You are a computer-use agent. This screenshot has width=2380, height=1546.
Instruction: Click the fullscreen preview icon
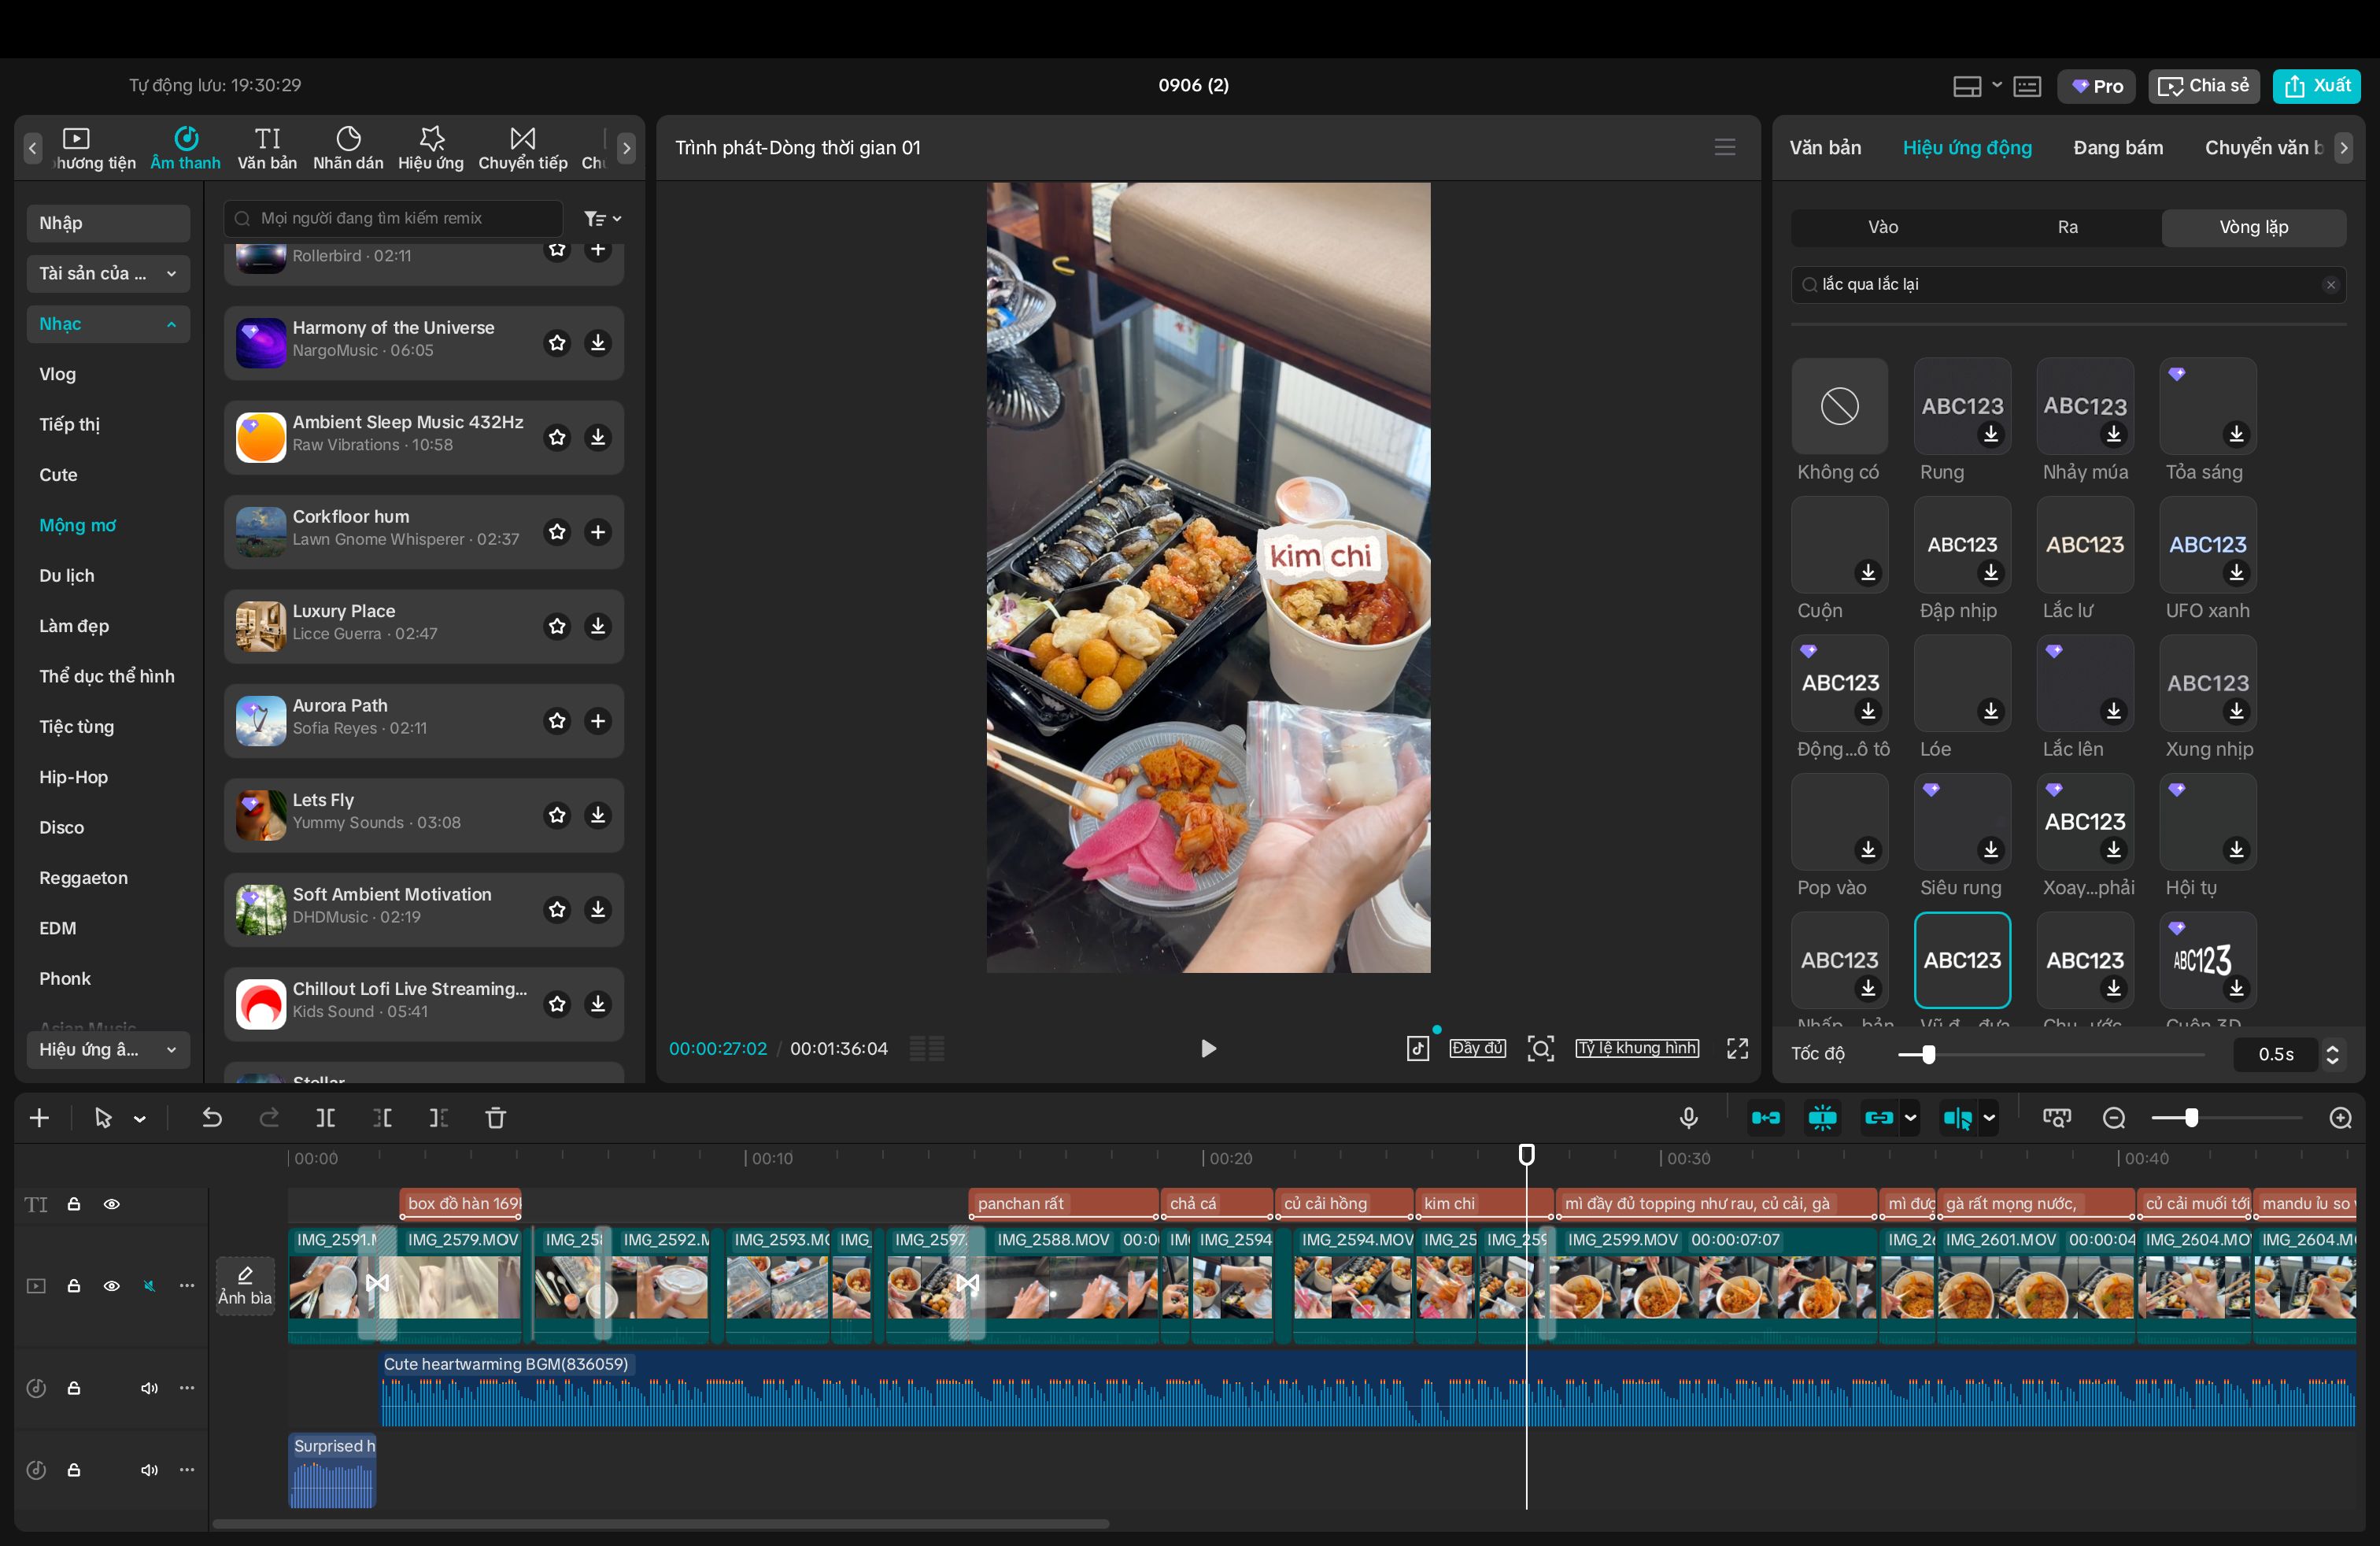pyautogui.click(x=1738, y=1048)
